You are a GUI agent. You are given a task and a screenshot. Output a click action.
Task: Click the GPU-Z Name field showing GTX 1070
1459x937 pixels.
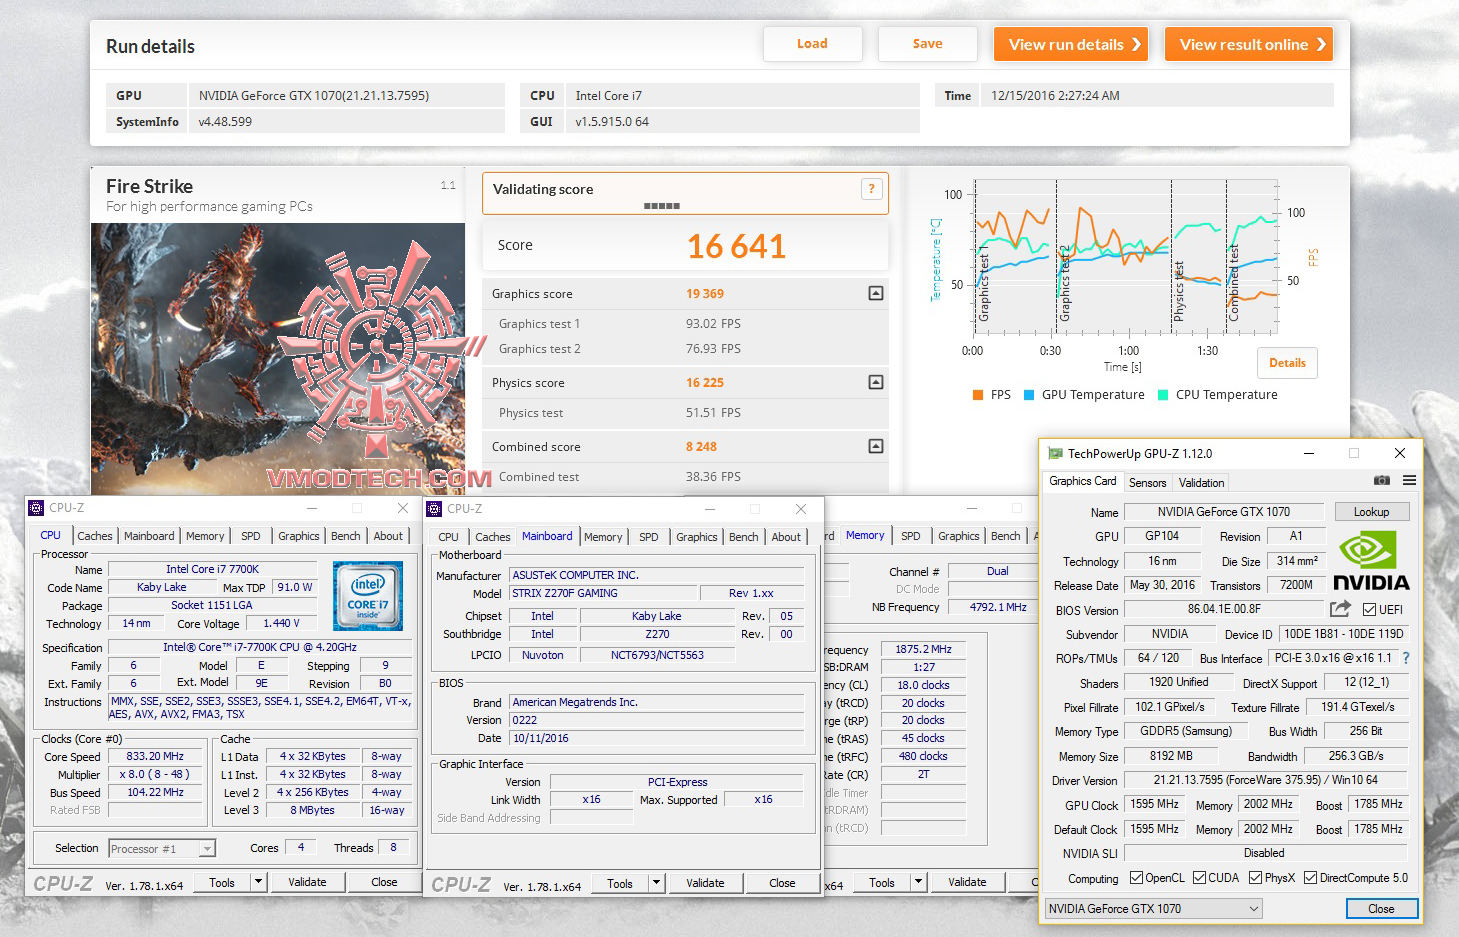tap(1224, 512)
